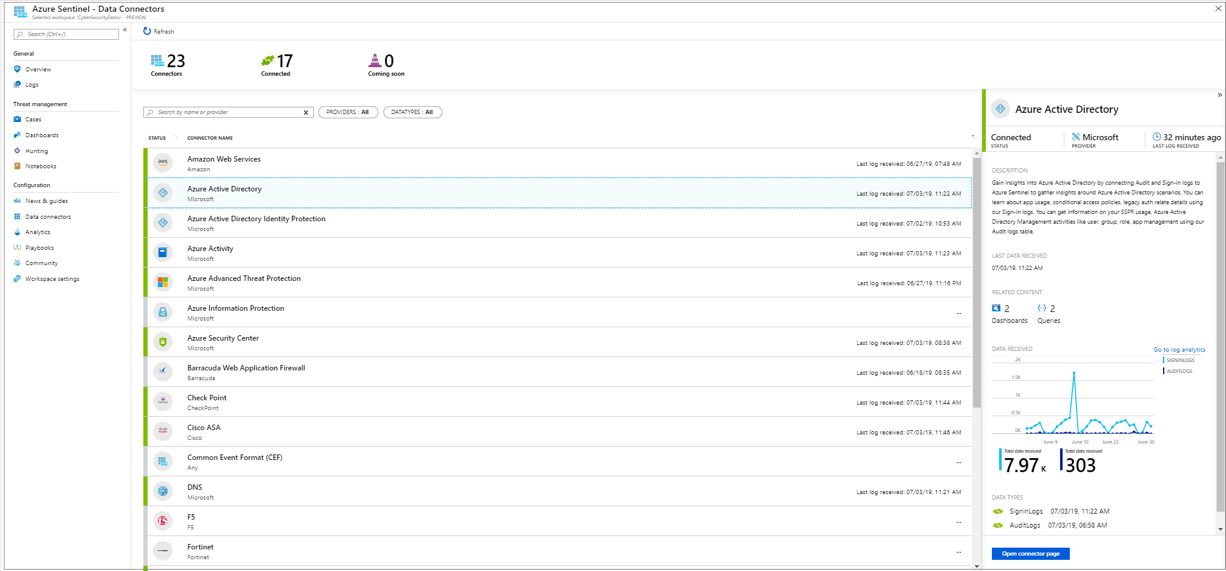Image resolution: width=1226 pixels, height=571 pixels.
Task: Click the Dashboards related content icon
Action: [996, 308]
